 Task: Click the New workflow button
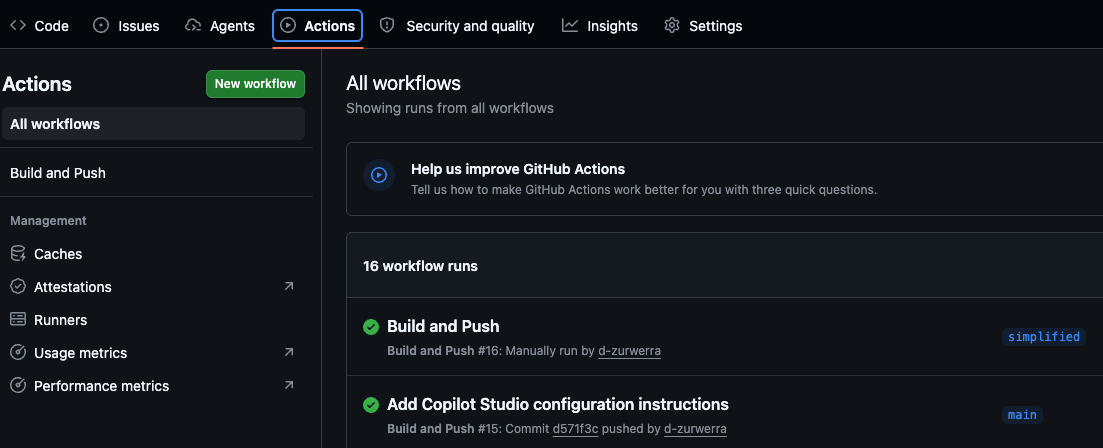tap(255, 84)
